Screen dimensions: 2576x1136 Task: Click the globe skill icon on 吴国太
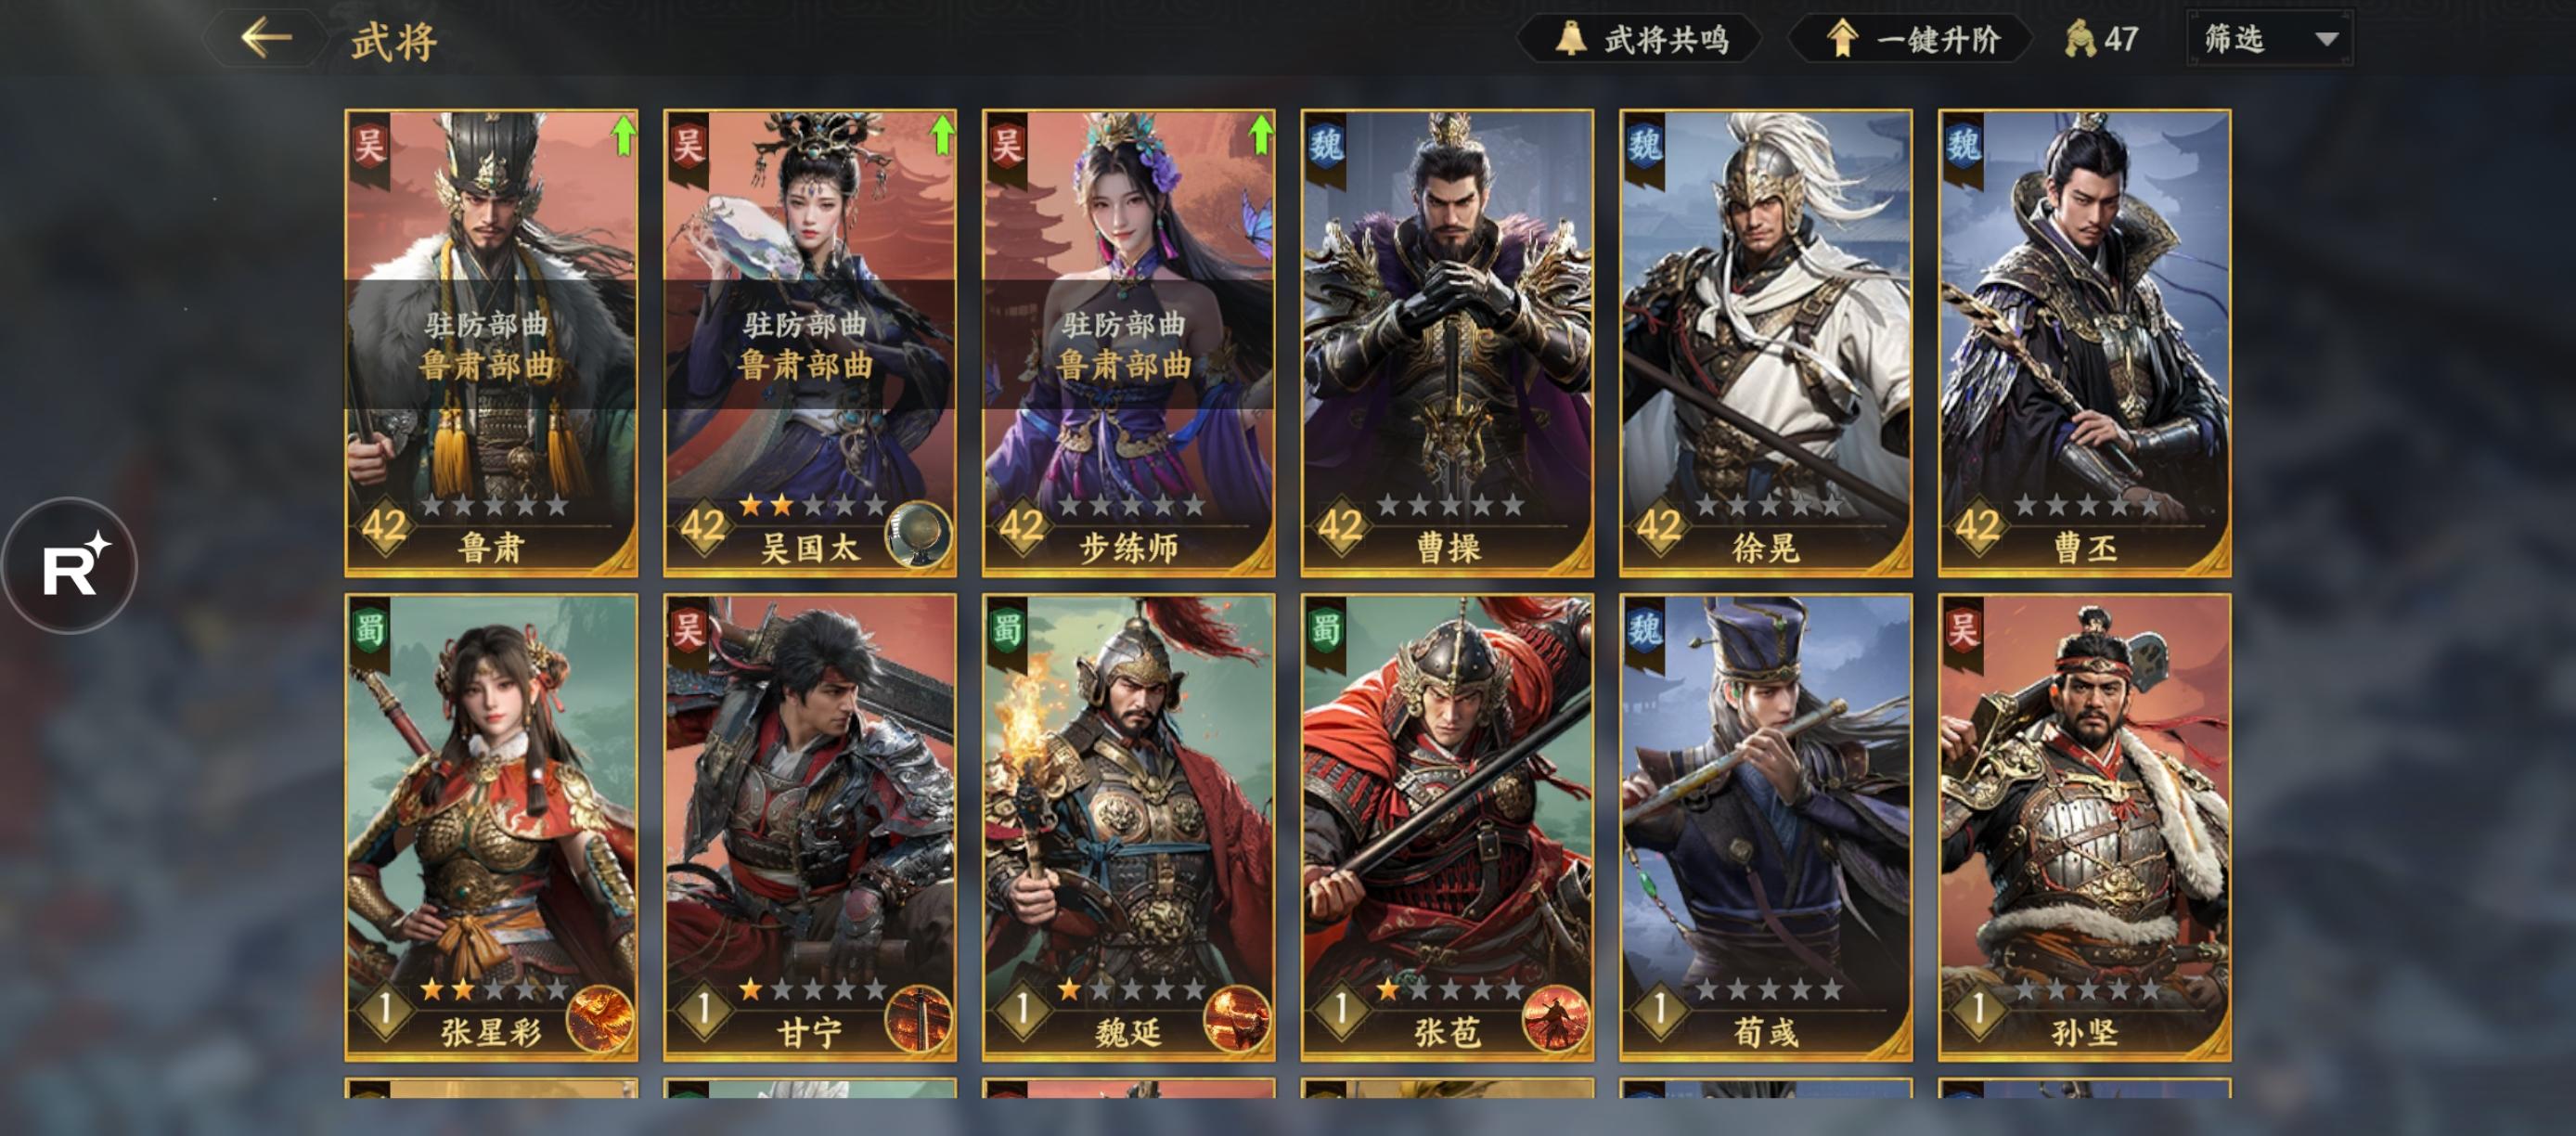pyautogui.click(x=918, y=535)
